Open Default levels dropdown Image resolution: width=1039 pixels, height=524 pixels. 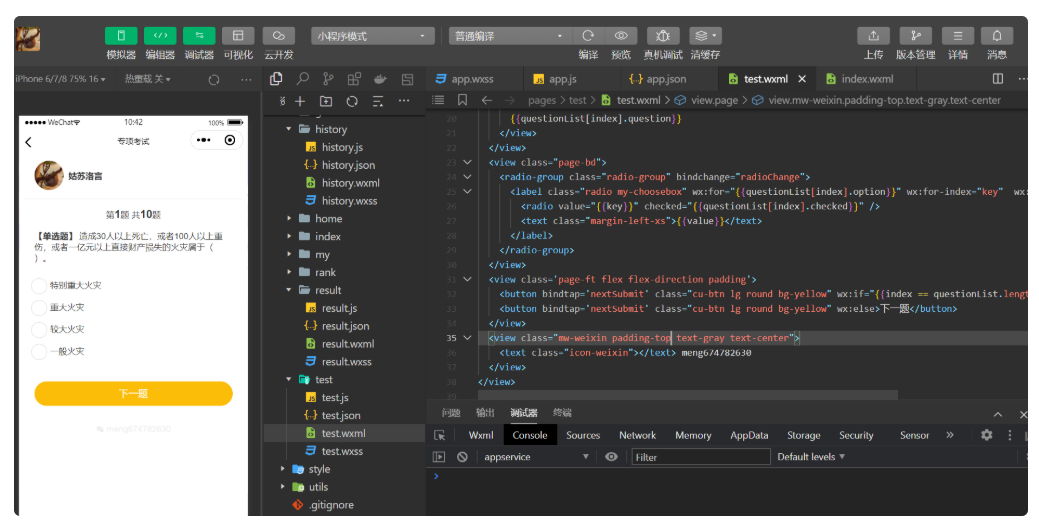point(811,456)
